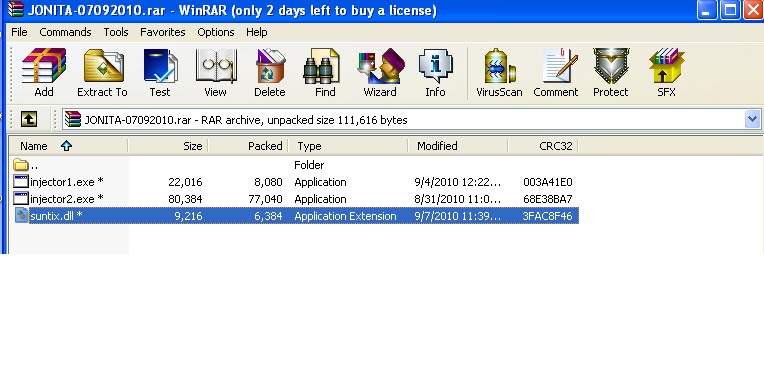764x384 pixels.
Task: Sort by the CRC32 column header
Action: coord(543,146)
